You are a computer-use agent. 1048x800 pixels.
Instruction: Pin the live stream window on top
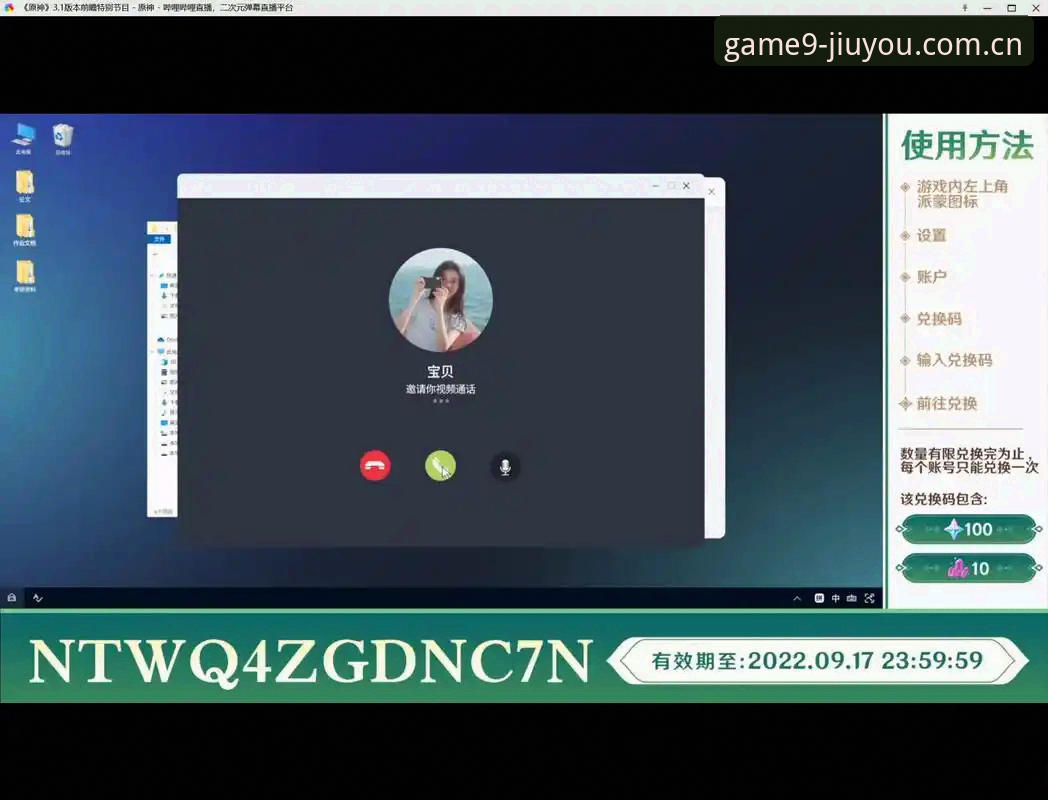point(964,8)
